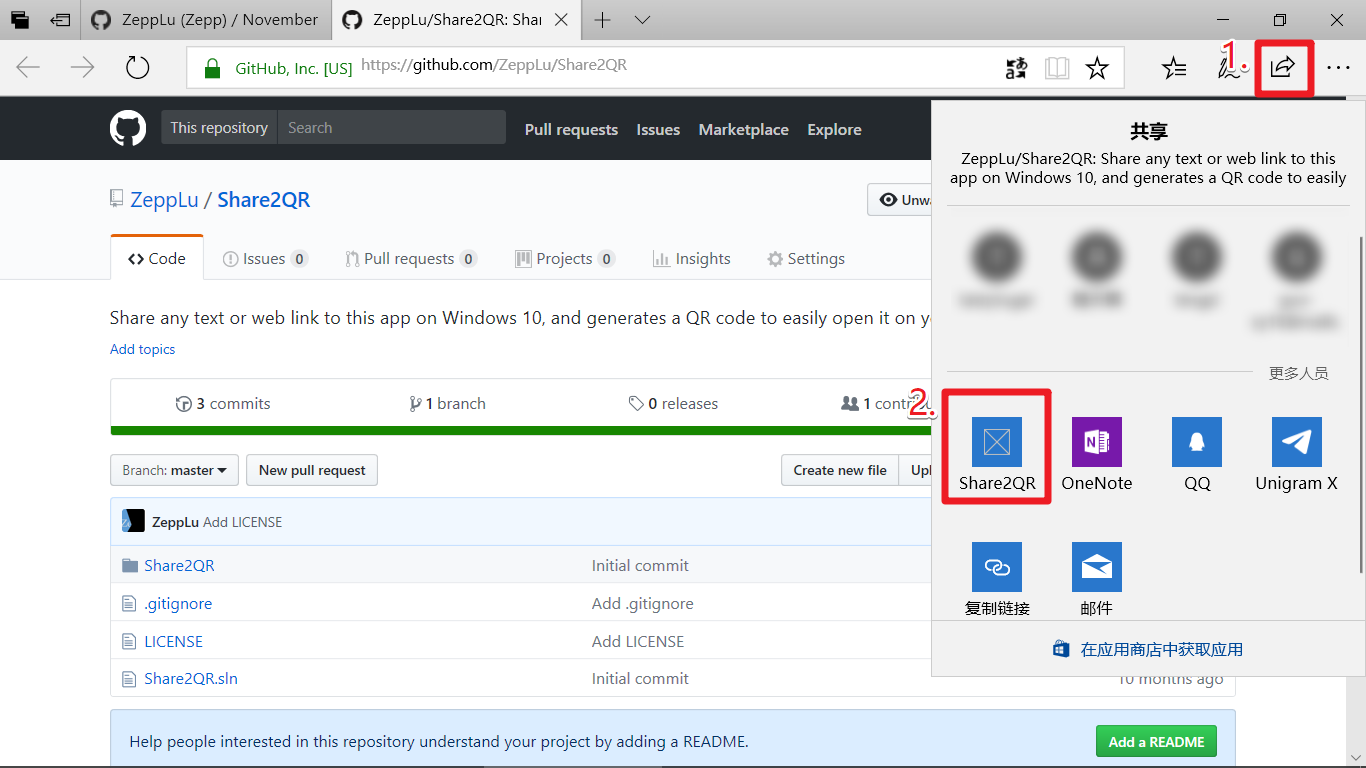This screenshot has height=768, width=1366.
Task: View the 3 commits link
Action: (223, 403)
